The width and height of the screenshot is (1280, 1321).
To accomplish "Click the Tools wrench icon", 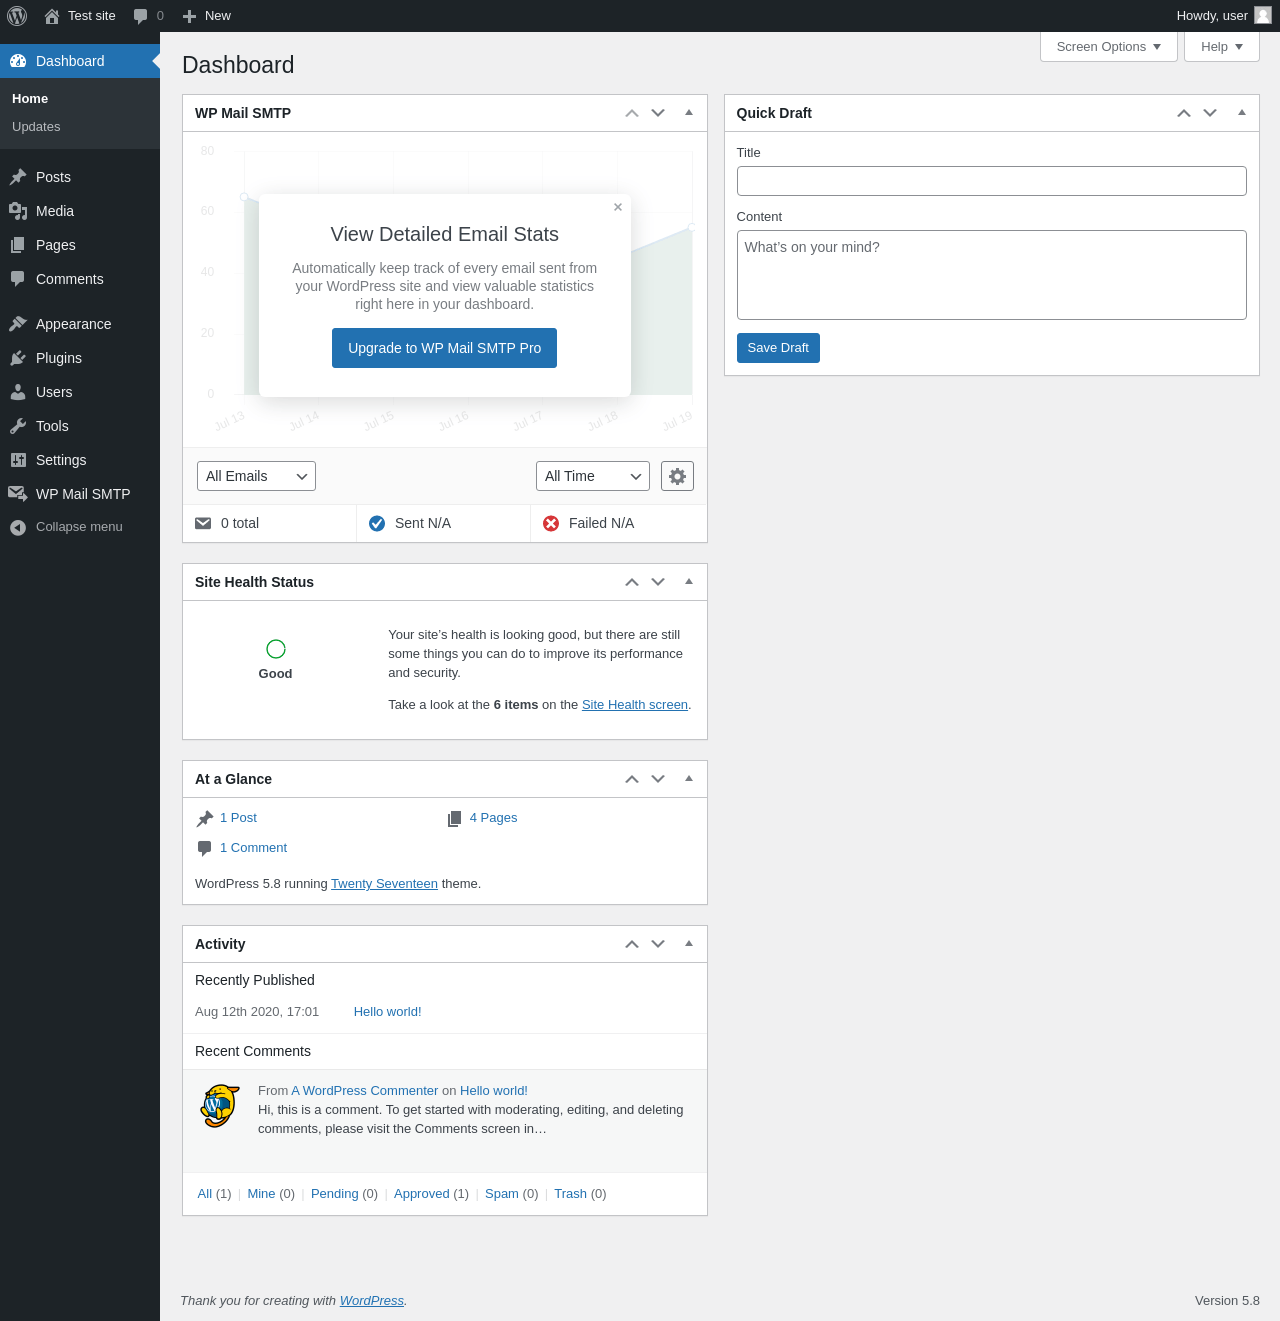I will tap(18, 426).
